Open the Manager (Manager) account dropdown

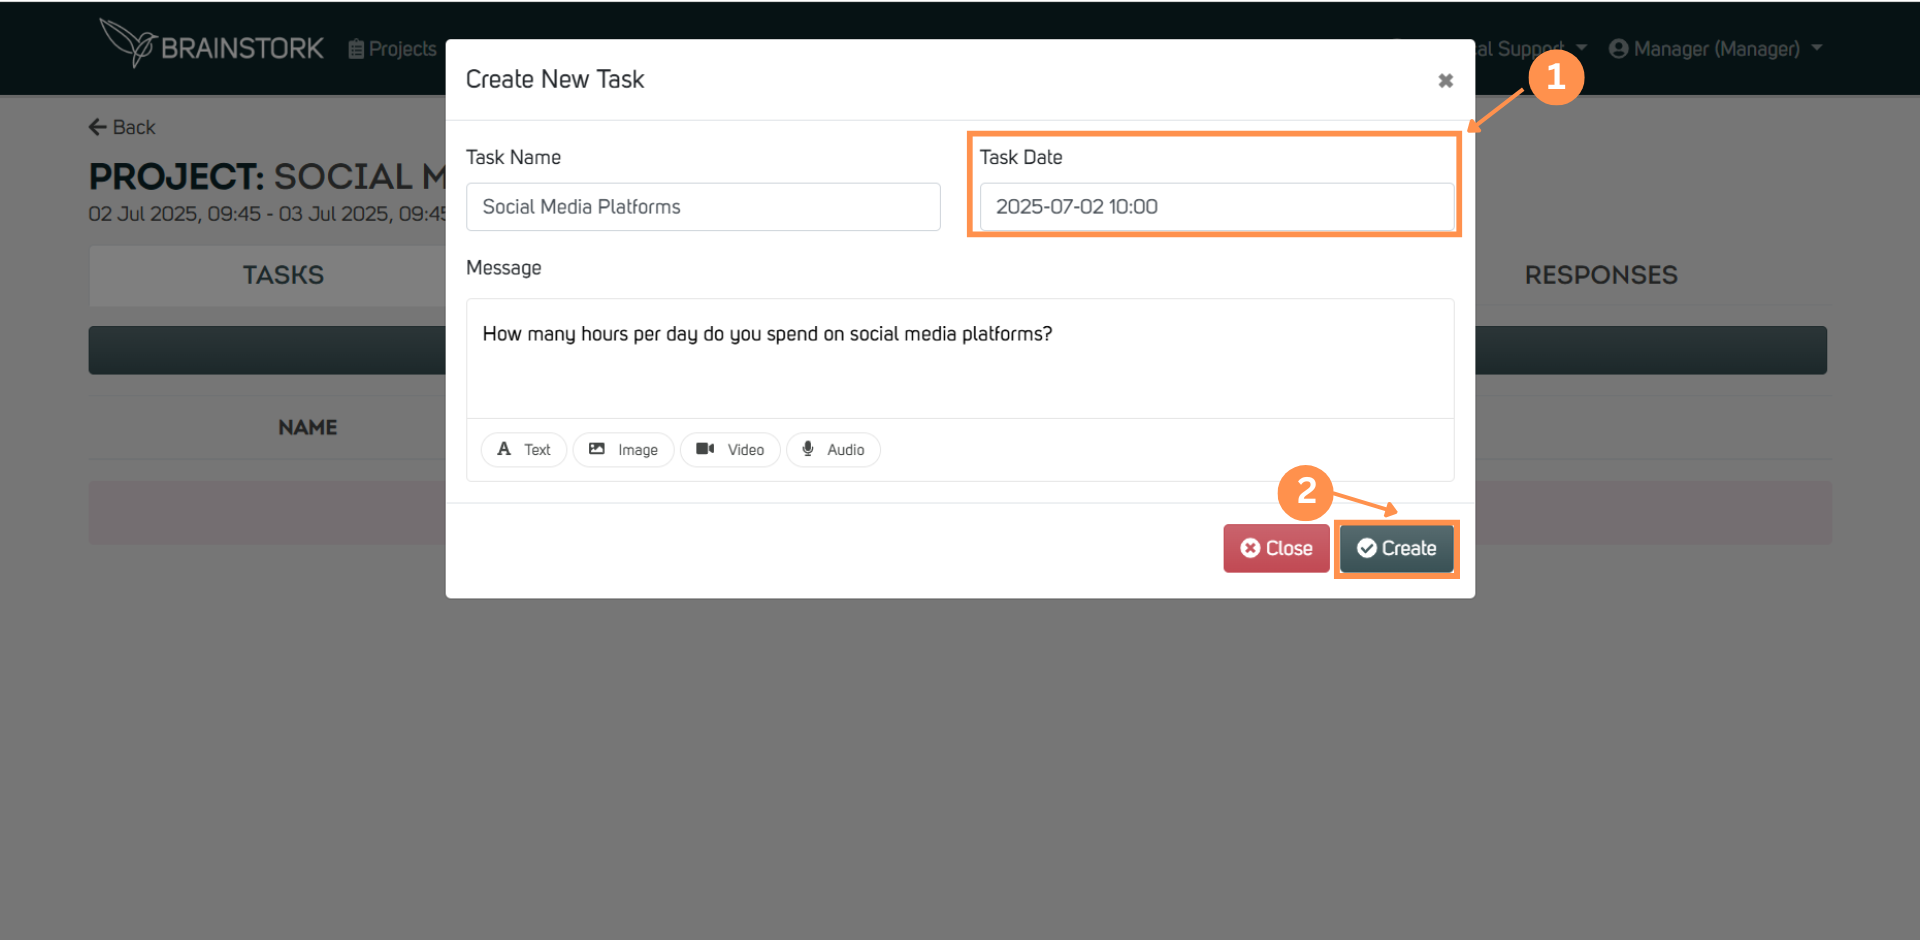click(x=1716, y=49)
